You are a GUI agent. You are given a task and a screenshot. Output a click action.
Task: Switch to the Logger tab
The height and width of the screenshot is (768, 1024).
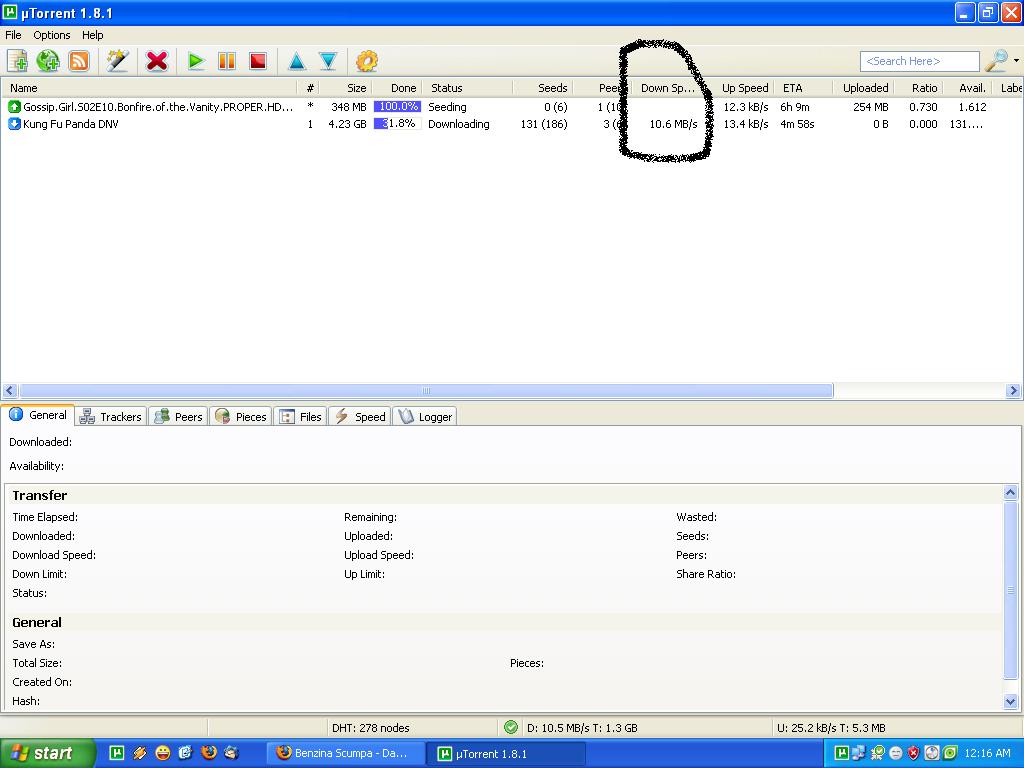pyautogui.click(x=425, y=417)
